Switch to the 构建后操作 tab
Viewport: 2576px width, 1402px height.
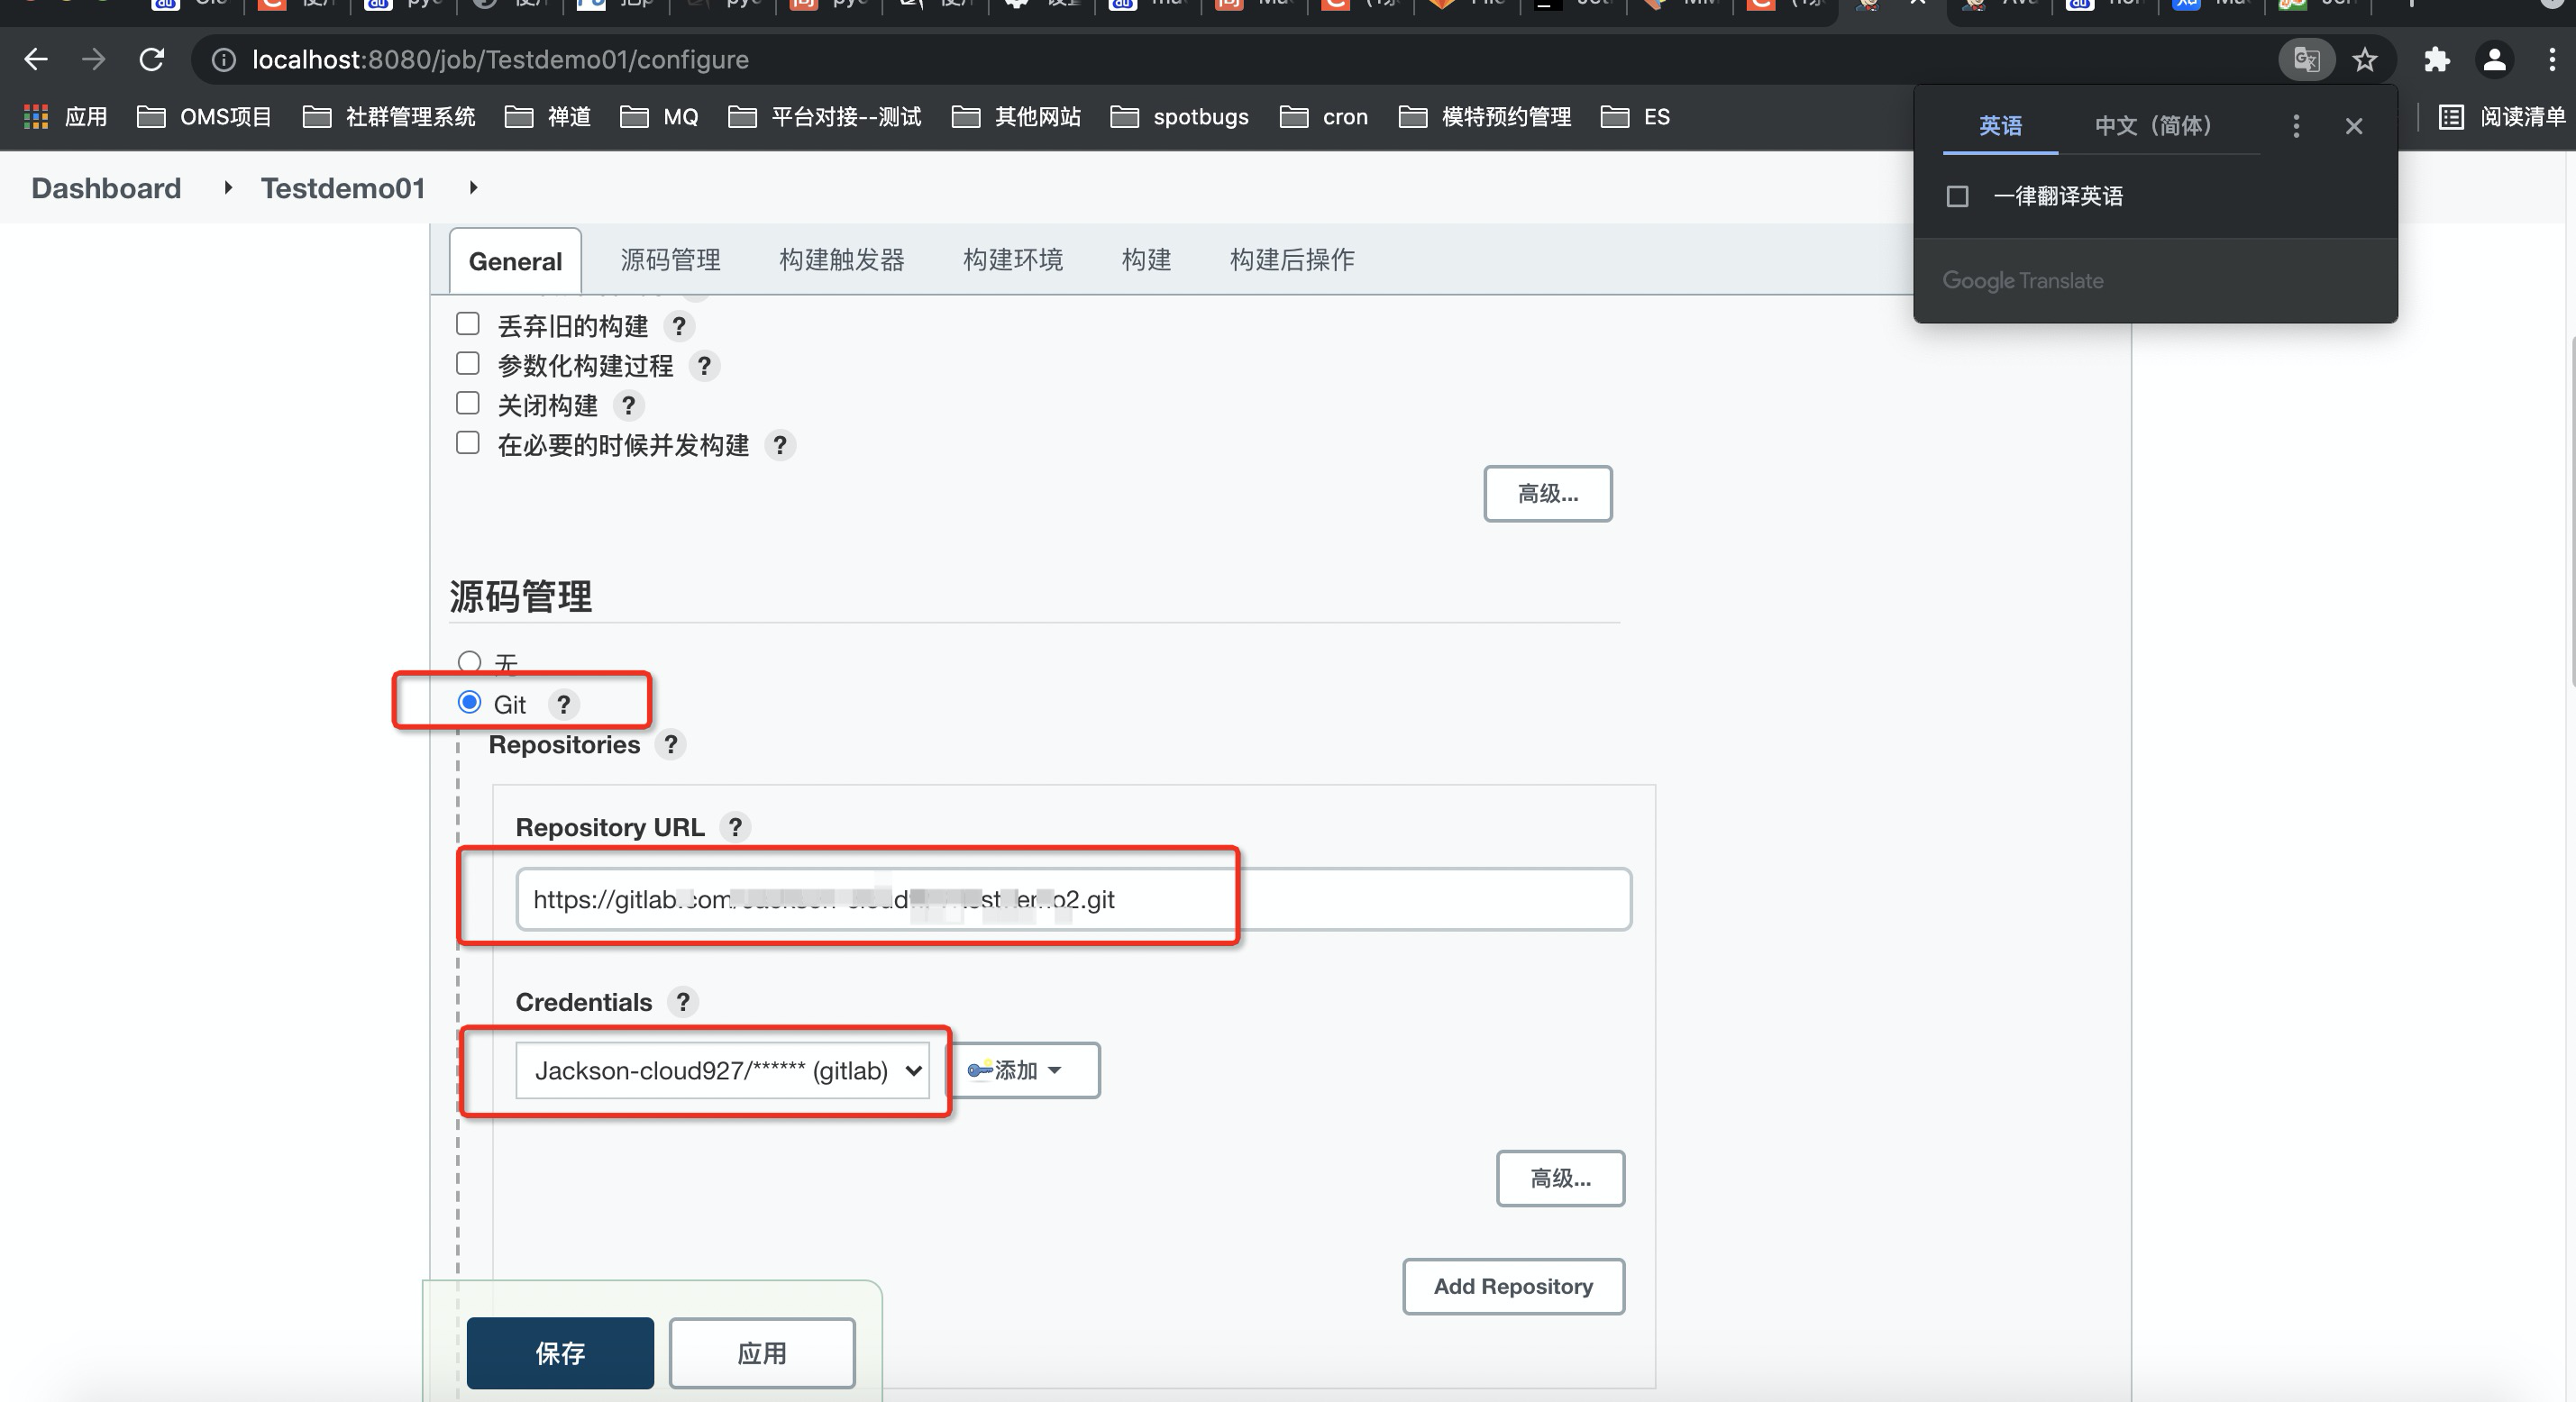click(1291, 260)
